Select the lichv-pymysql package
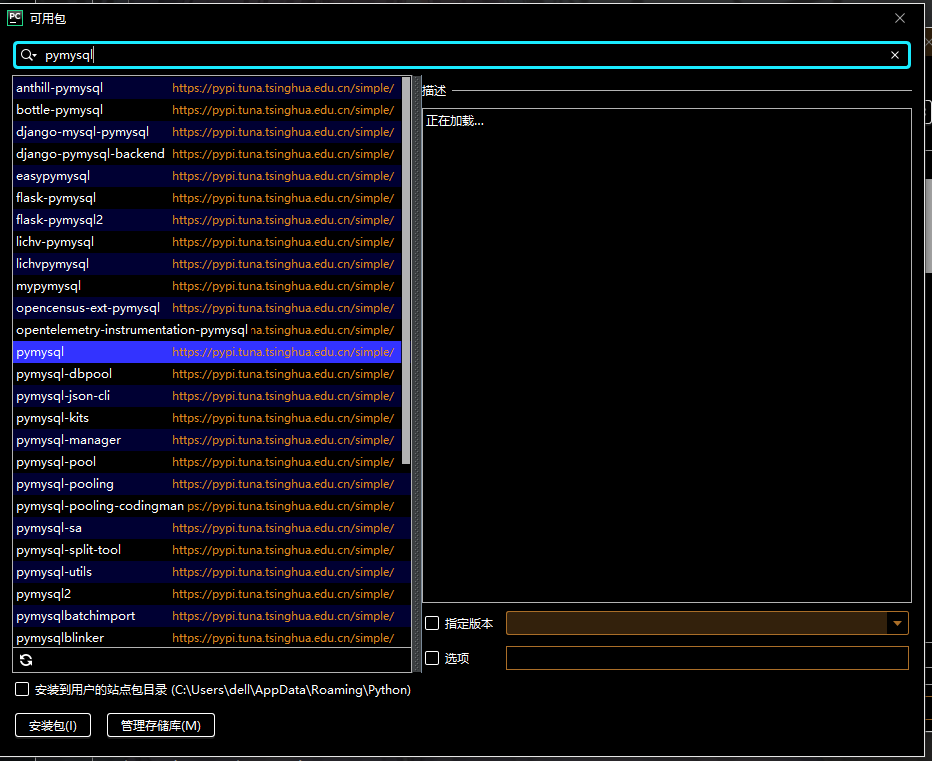 pos(207,242)
